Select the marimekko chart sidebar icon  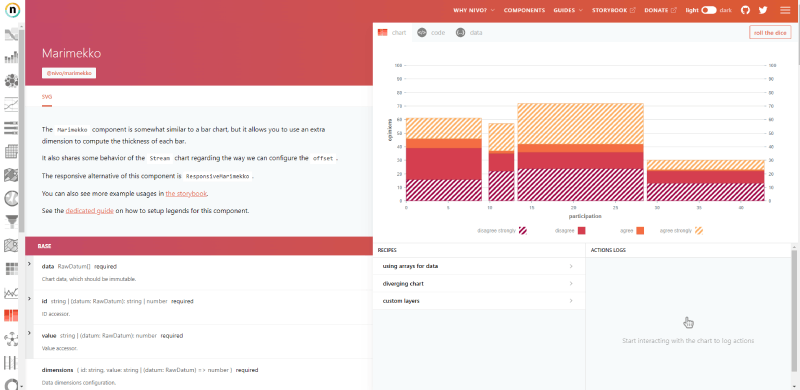tap(11, 315)
